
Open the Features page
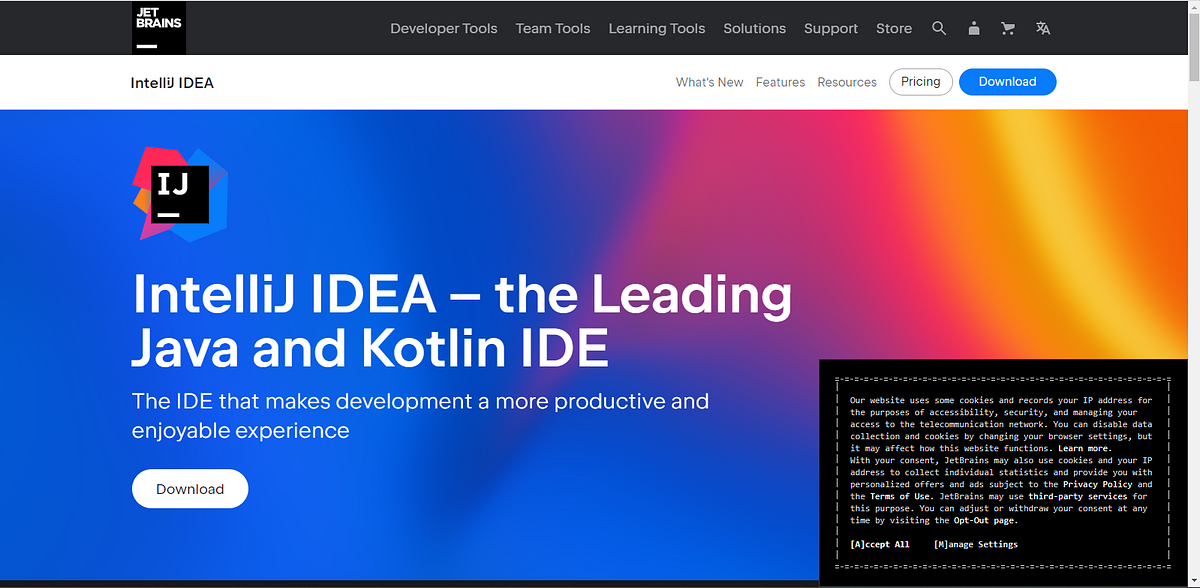780,82
